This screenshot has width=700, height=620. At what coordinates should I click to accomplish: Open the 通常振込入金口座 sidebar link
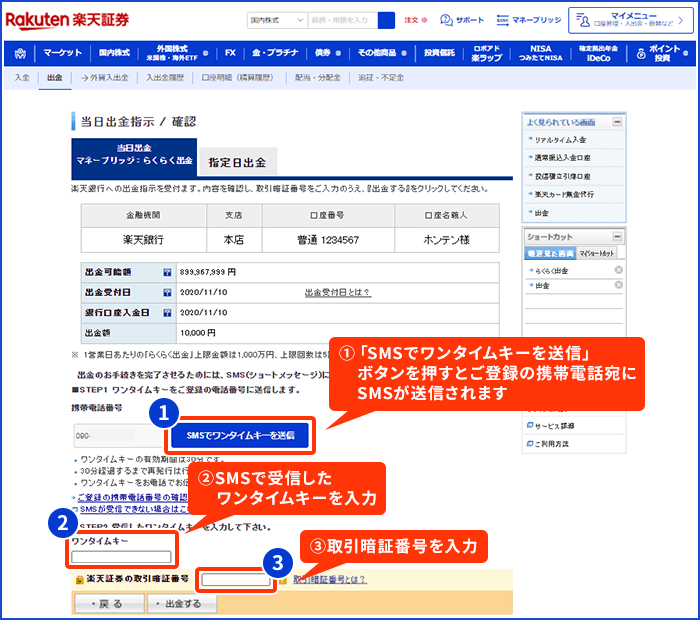coord(562,158)
